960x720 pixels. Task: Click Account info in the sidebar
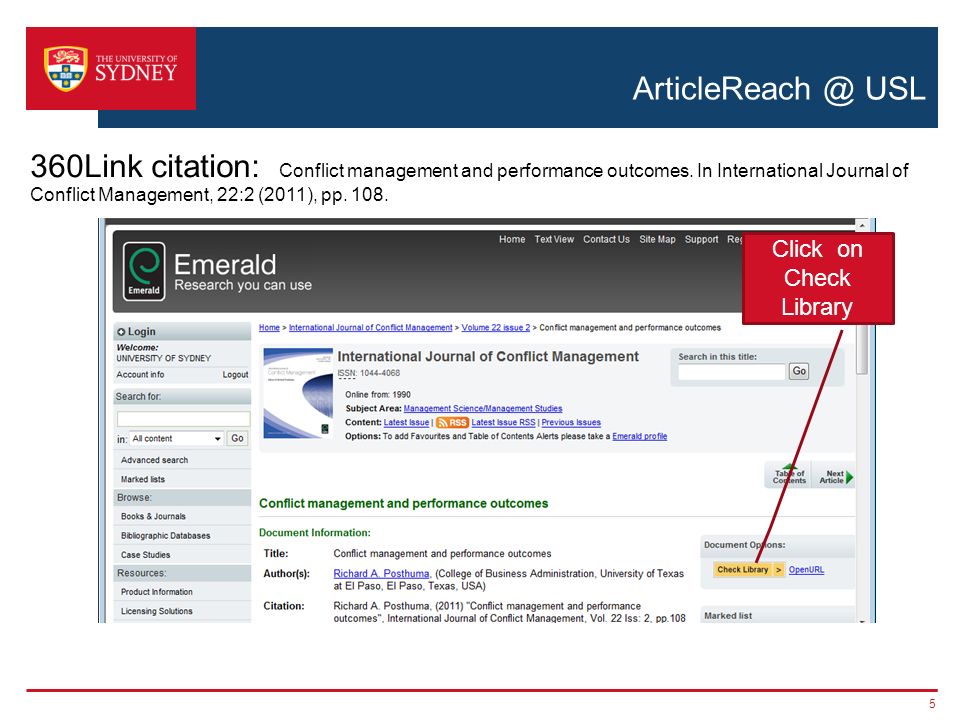pyautogui.click(x=140, y=374)
